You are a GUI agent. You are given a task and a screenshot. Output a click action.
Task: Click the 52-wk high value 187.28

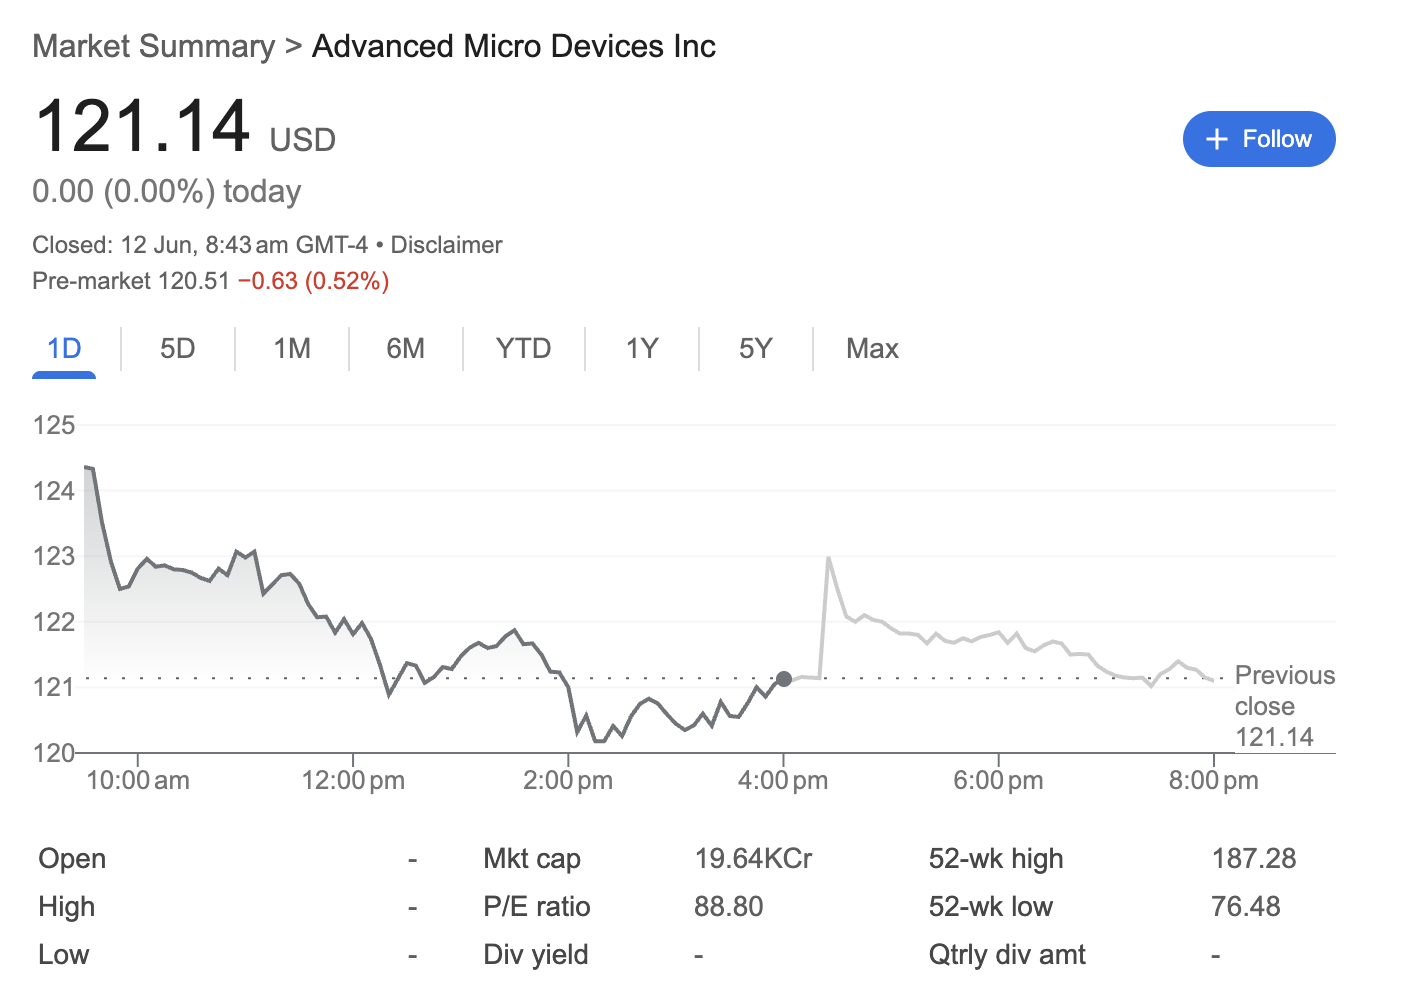coord(1254,859)
